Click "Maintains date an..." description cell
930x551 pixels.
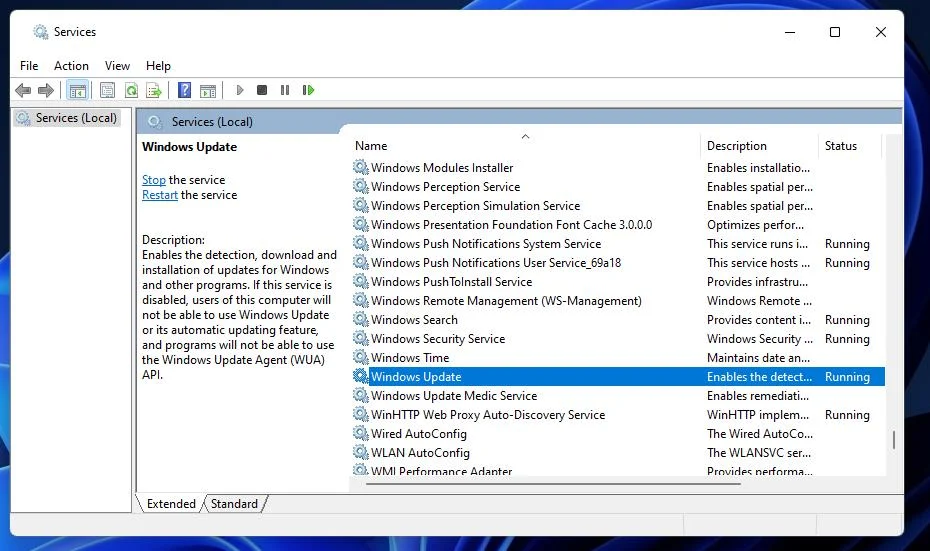click(758, 358)
